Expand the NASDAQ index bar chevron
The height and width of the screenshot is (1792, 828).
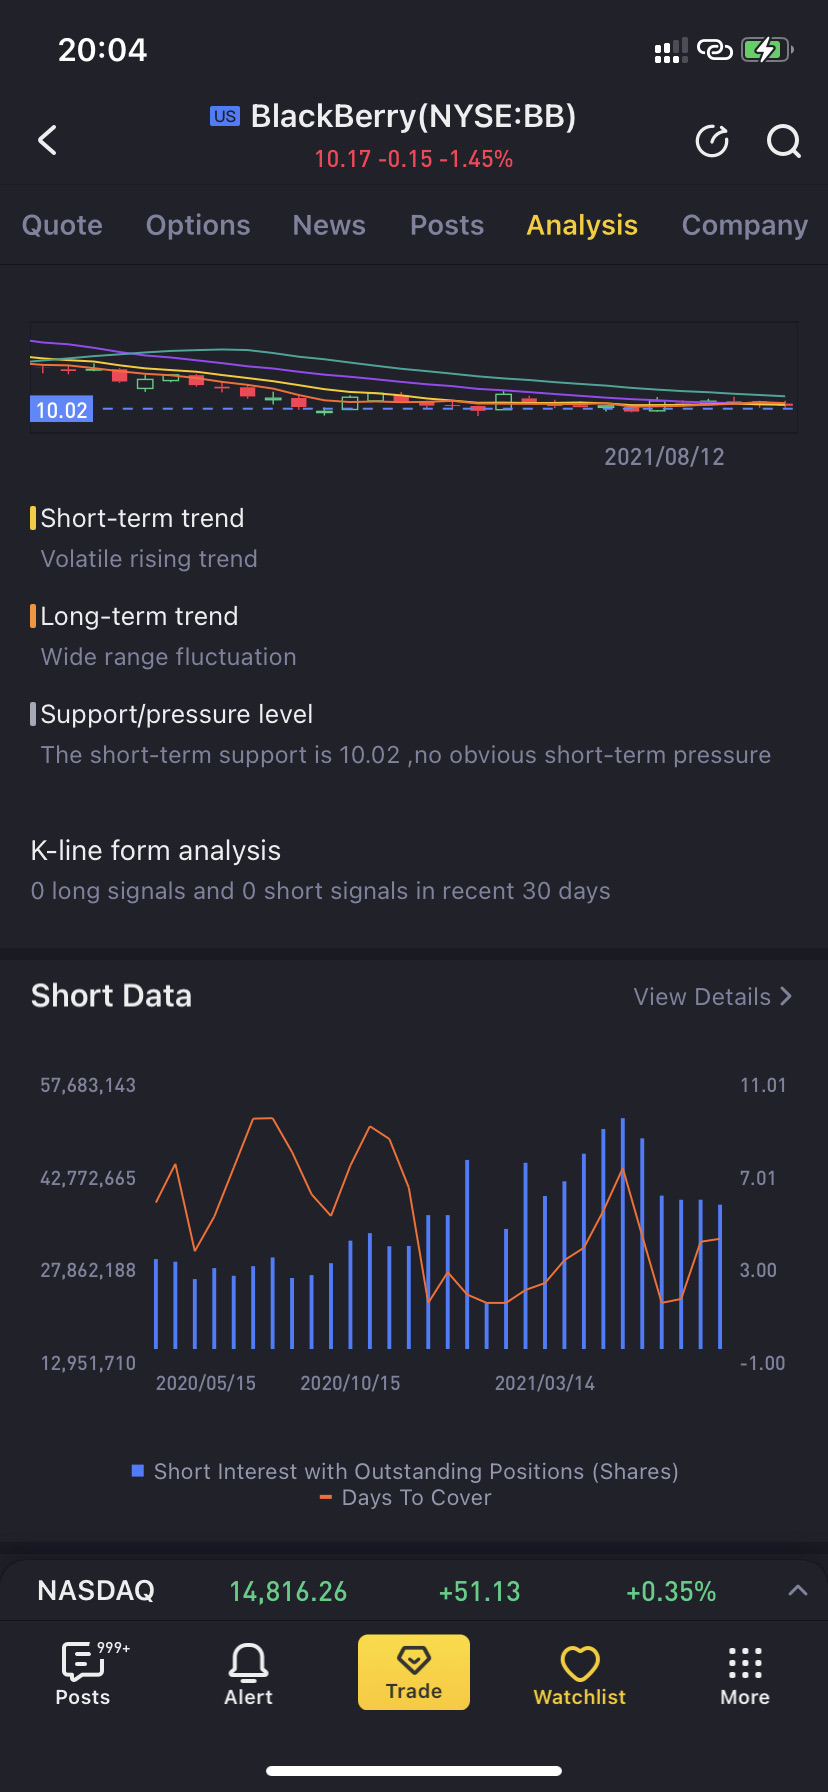(x=797, y=1591)
